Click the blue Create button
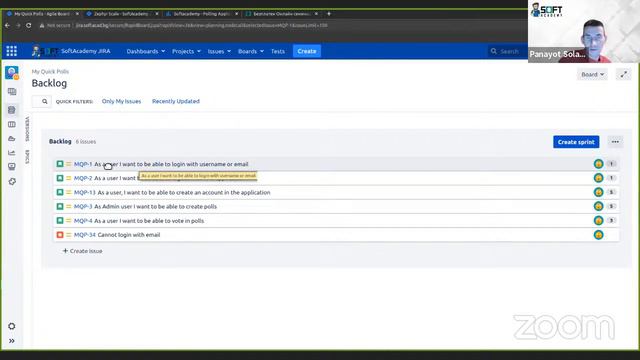640x360 pixels. tap(307, 51)
